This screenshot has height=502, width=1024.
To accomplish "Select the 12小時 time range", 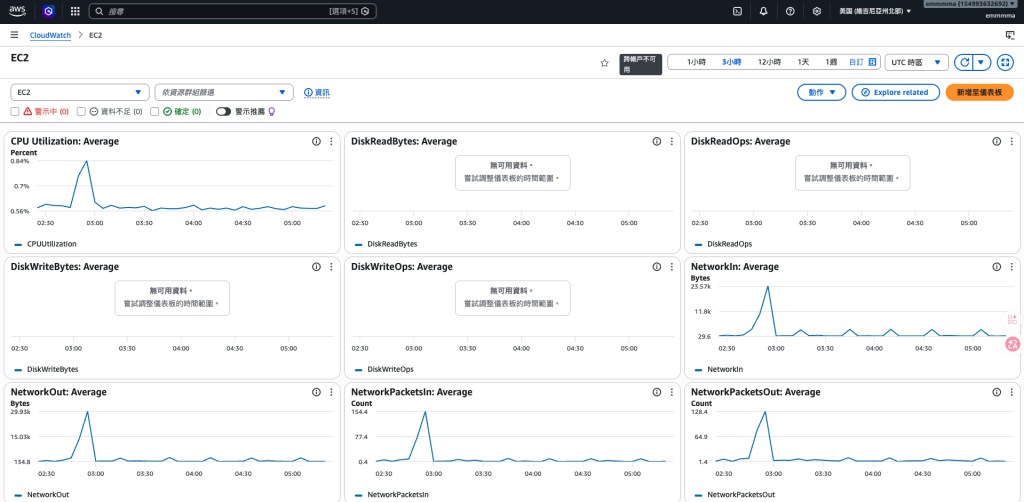I will coord(769,62).
